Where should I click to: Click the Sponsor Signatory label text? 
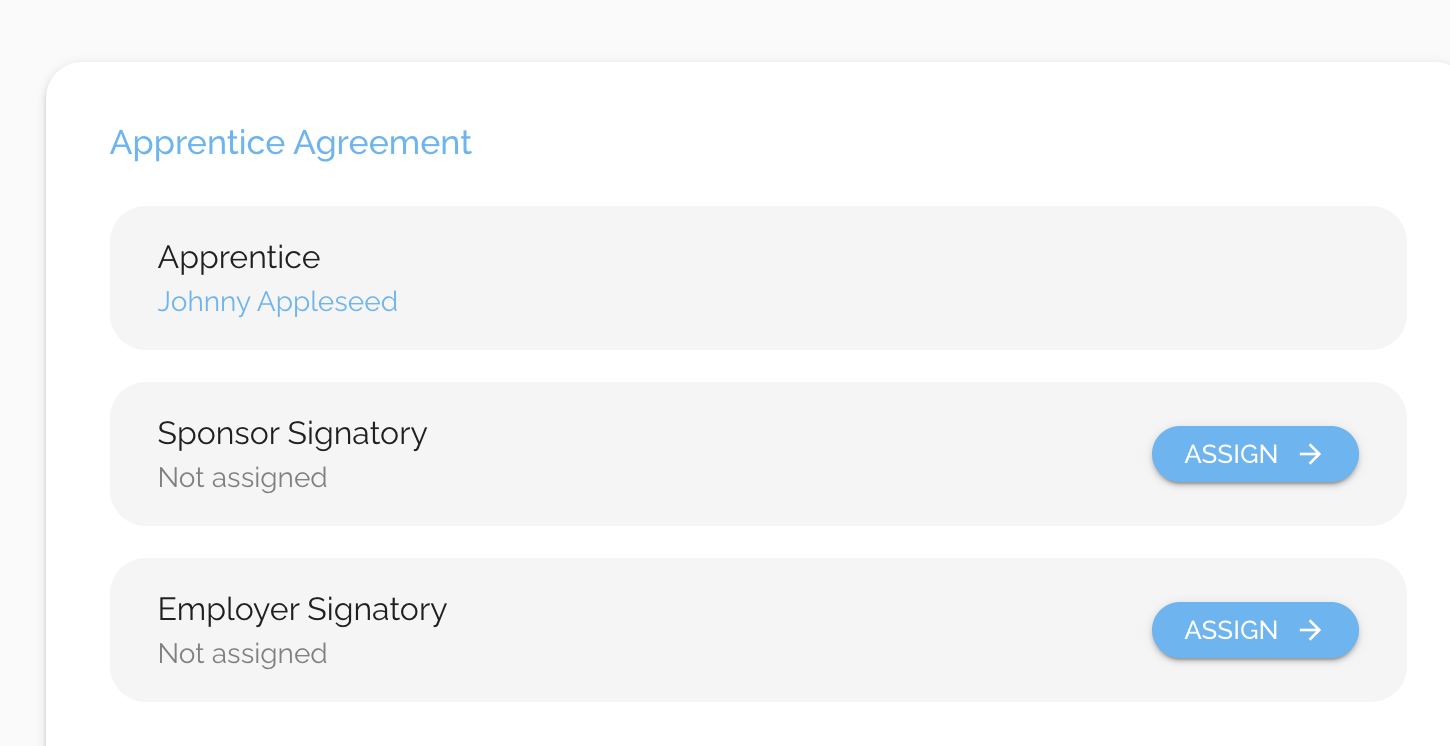click(x=292, y=434)
